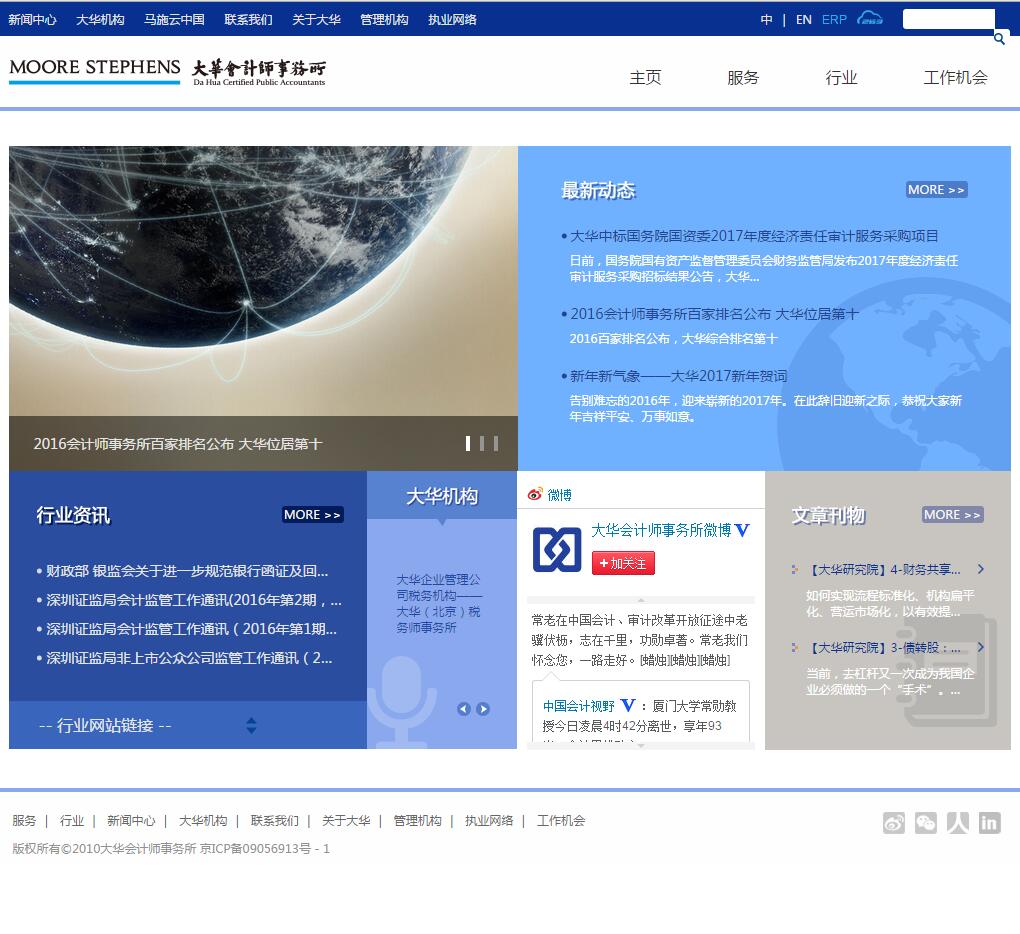Show previous 大华机构 item with left arrow
The height and width of the screenshot is (934, 1020).
[x=464, y=709]
